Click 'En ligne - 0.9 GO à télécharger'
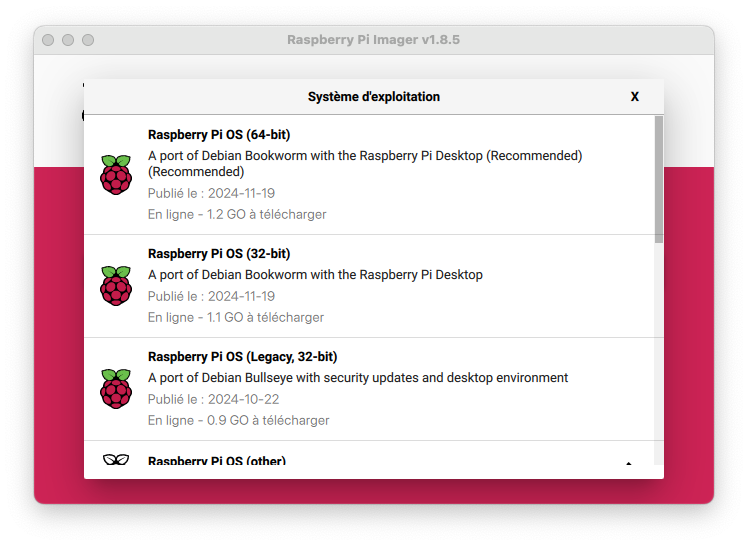The image size is (748, 546). tap(239, 421)
